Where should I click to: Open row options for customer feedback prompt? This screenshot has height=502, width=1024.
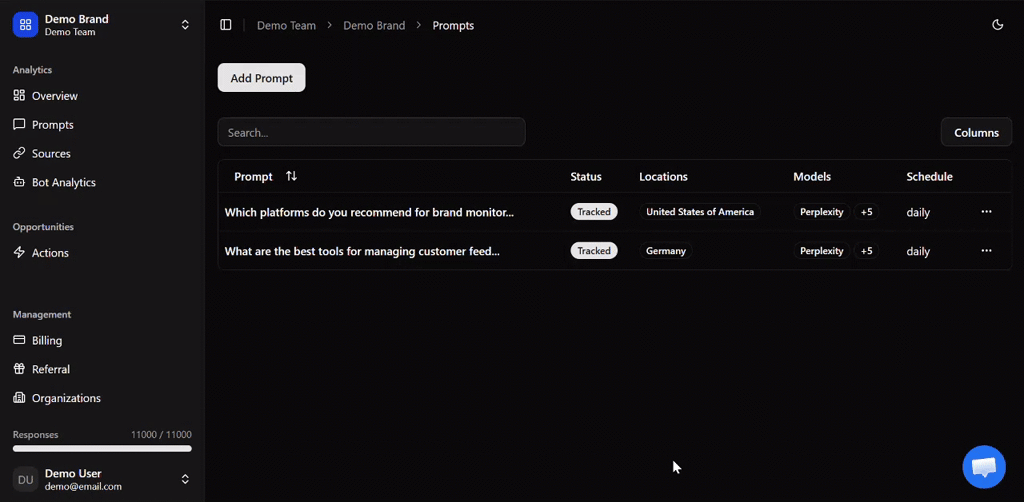(986, 251)
